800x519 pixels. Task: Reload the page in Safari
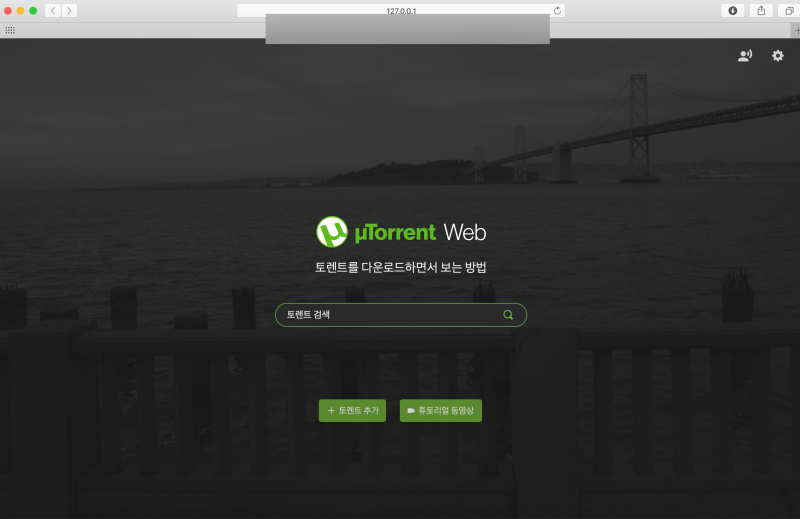[557, 11]
